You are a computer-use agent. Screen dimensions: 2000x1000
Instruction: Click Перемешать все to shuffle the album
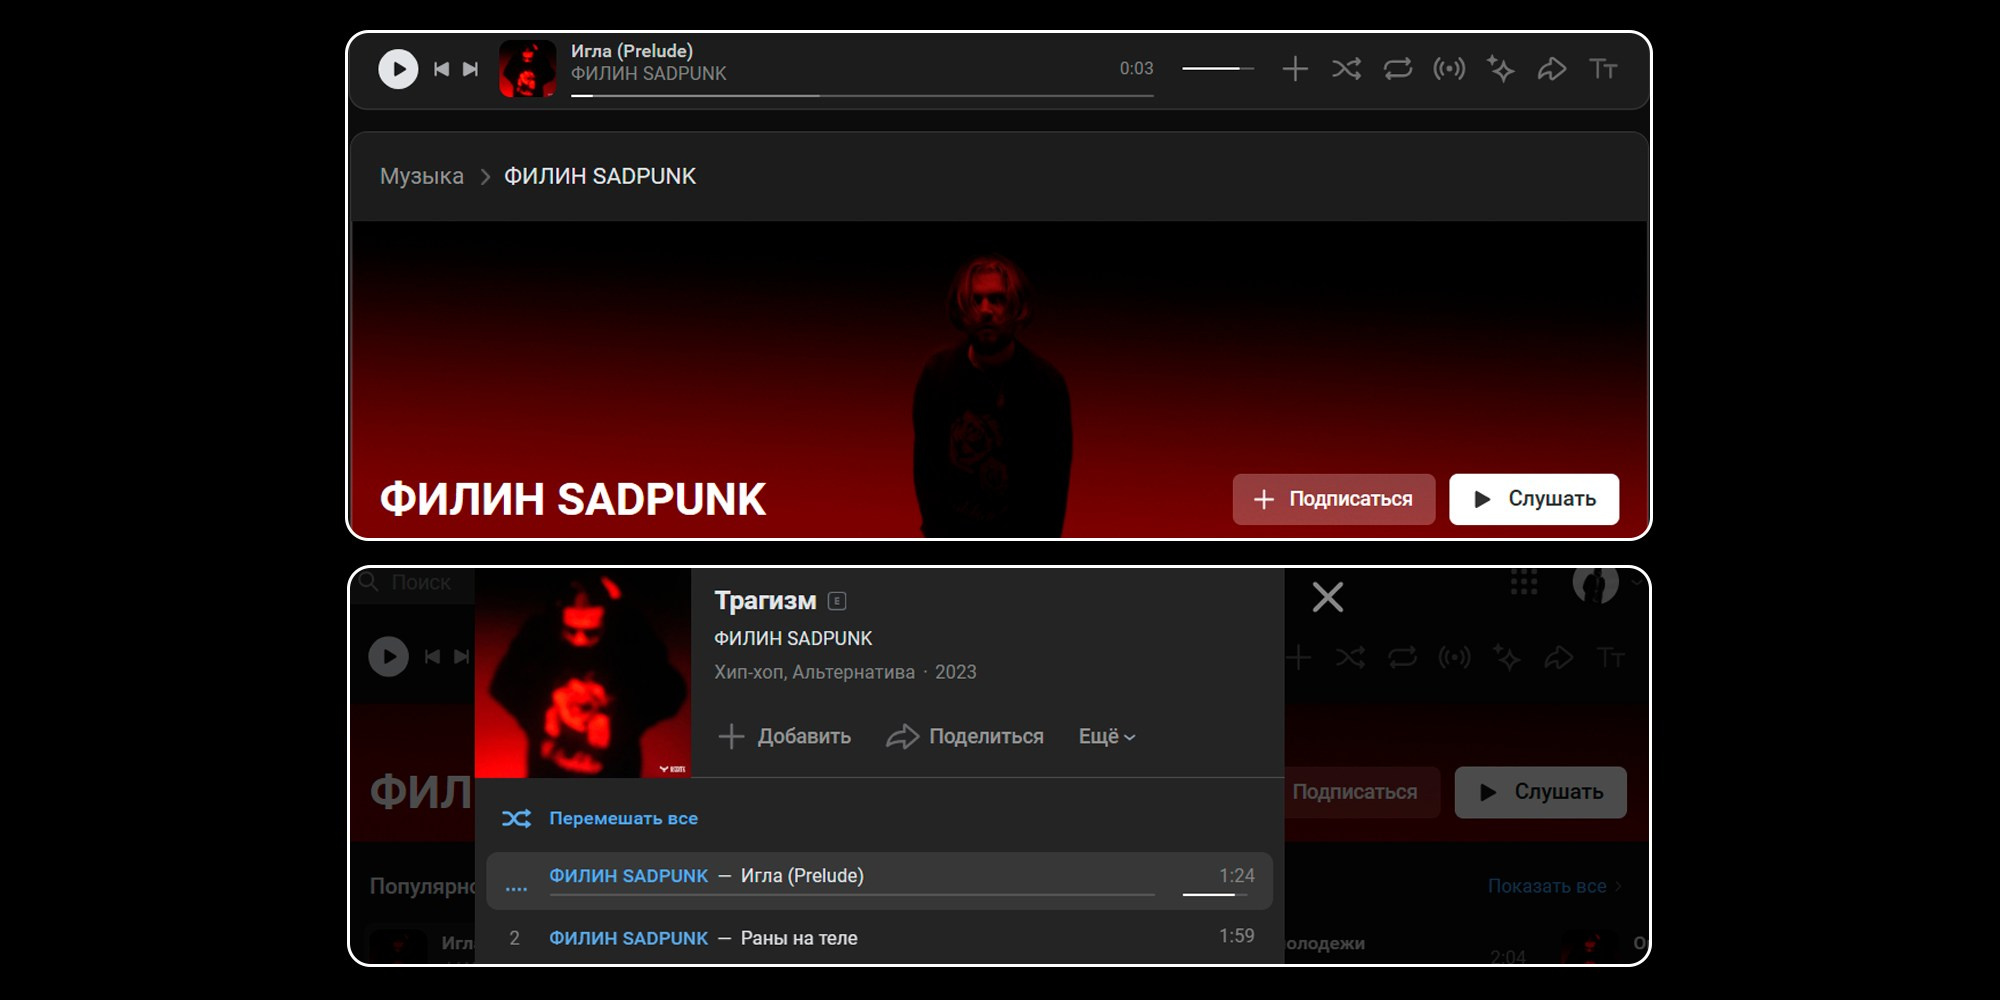(622, 817)
